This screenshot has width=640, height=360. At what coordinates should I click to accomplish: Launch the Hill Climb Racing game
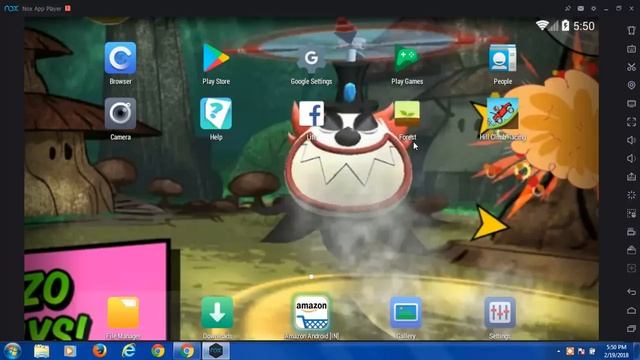point(502,113)
